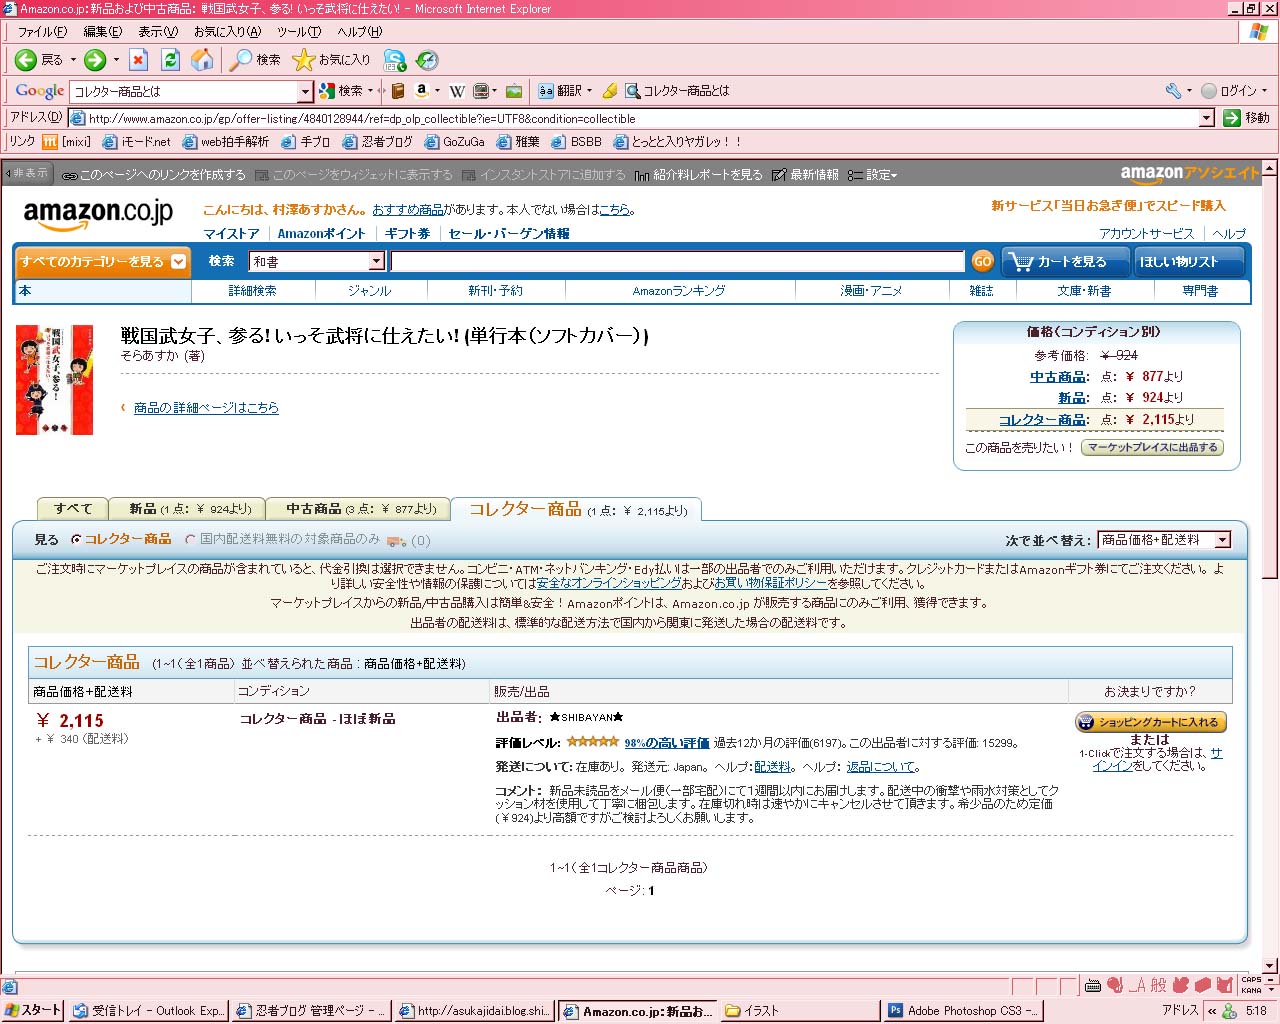Open the 編集(E) menu
The image size is (1280, 1024).
(103, 32)
